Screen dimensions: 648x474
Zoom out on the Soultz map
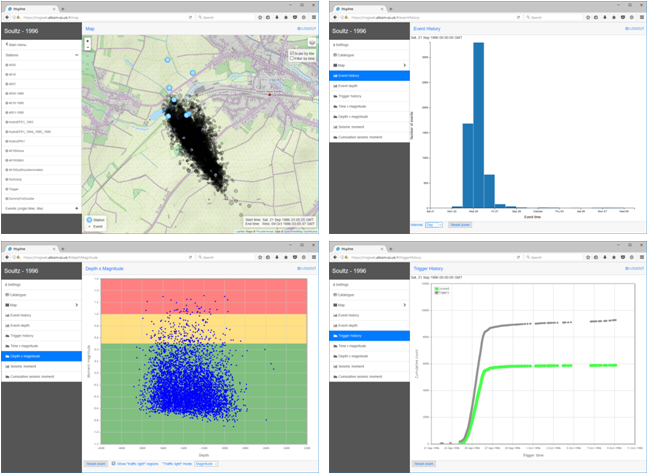click(88, 47)
